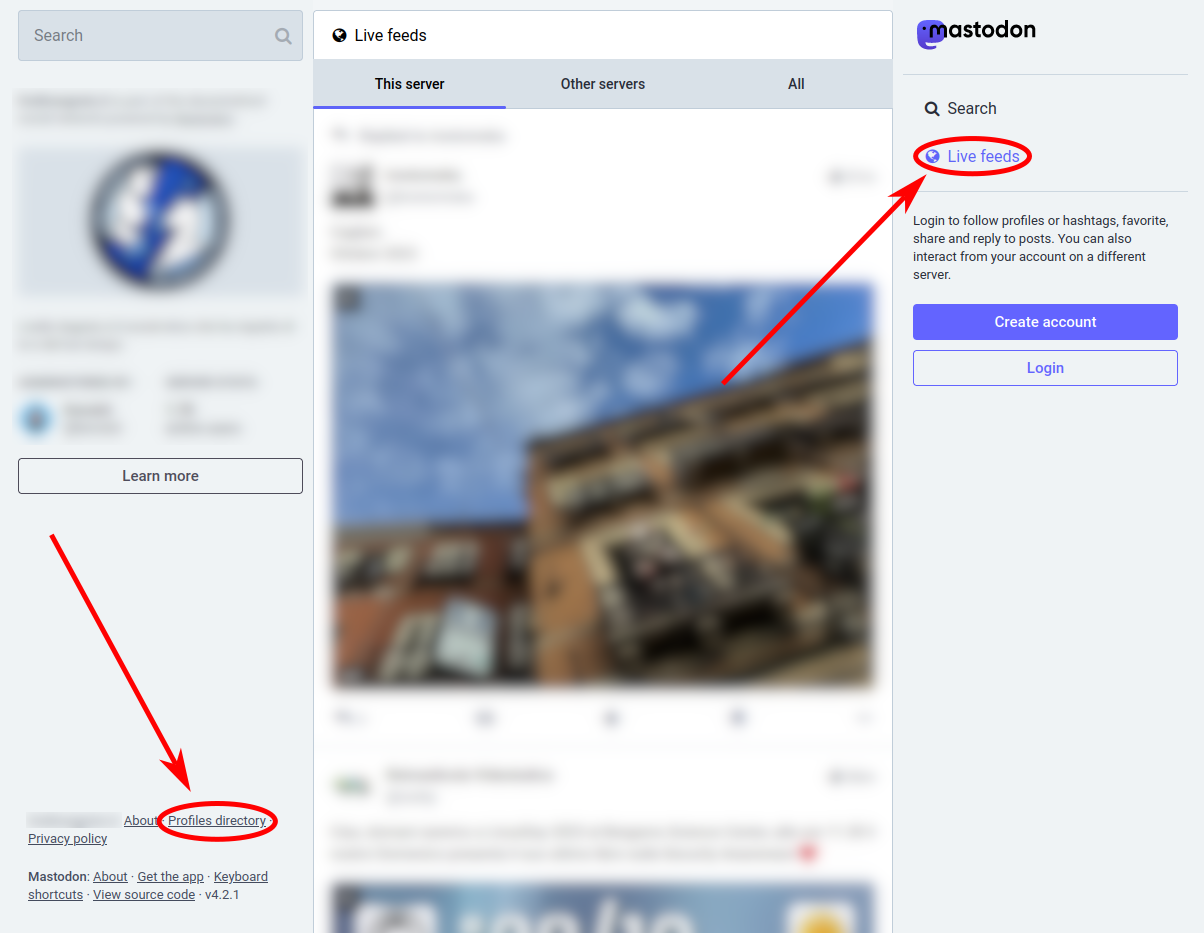Viewport: 1204px width, 933px height.
Task: Click the server banner image in the sidebar
Action: pyautogui.click(x=160, y=221)
